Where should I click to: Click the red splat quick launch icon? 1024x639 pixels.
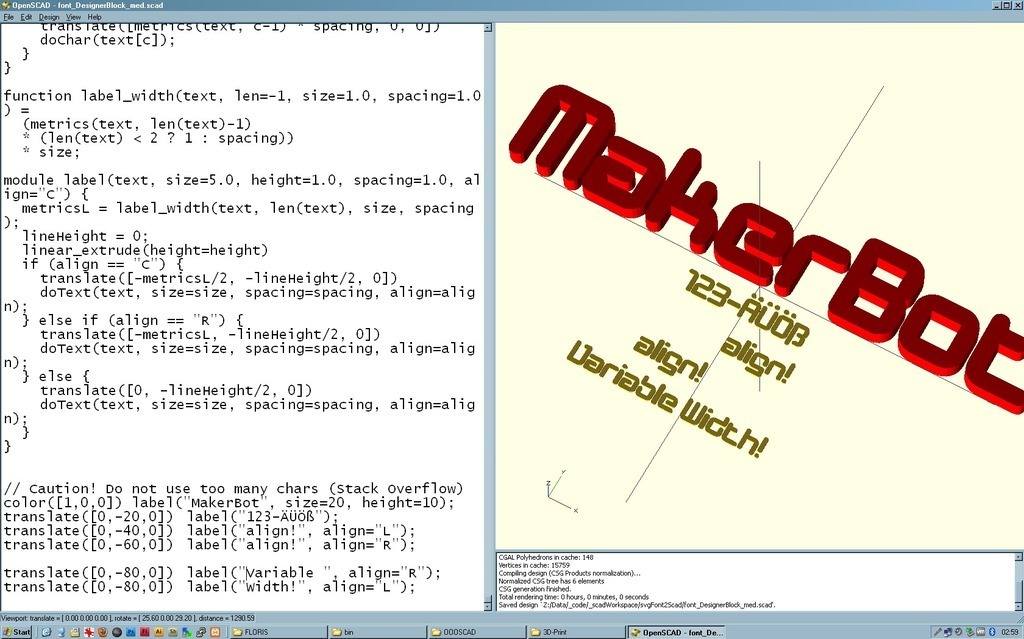coord(89,632)
